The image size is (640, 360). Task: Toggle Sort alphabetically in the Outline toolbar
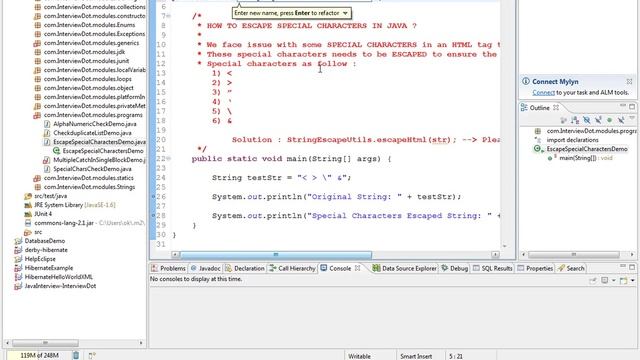coord(575,120)
